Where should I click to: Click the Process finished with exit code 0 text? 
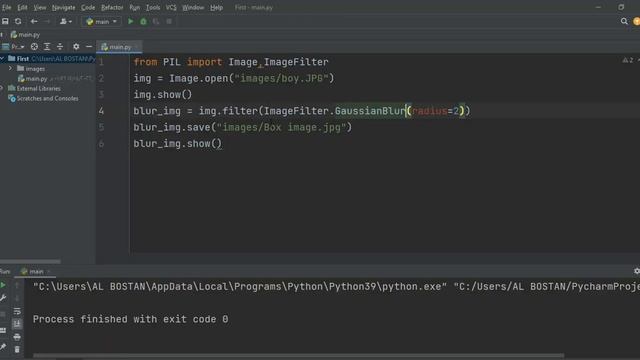click(x=130, y=319)
